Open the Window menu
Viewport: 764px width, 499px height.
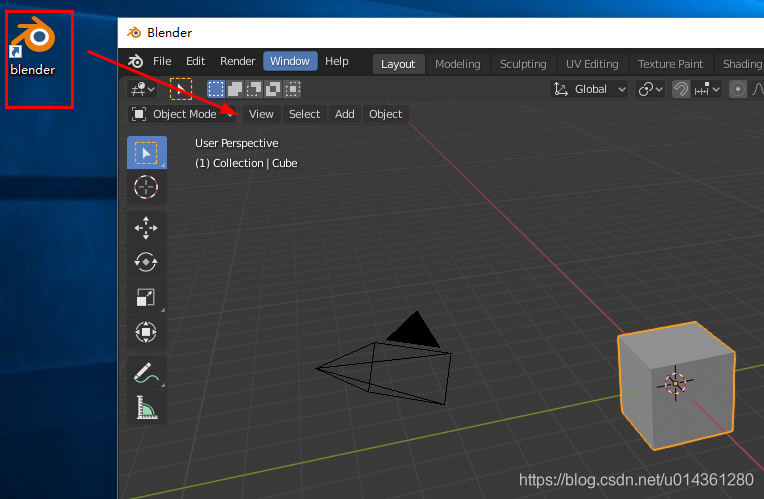[290, 61]
